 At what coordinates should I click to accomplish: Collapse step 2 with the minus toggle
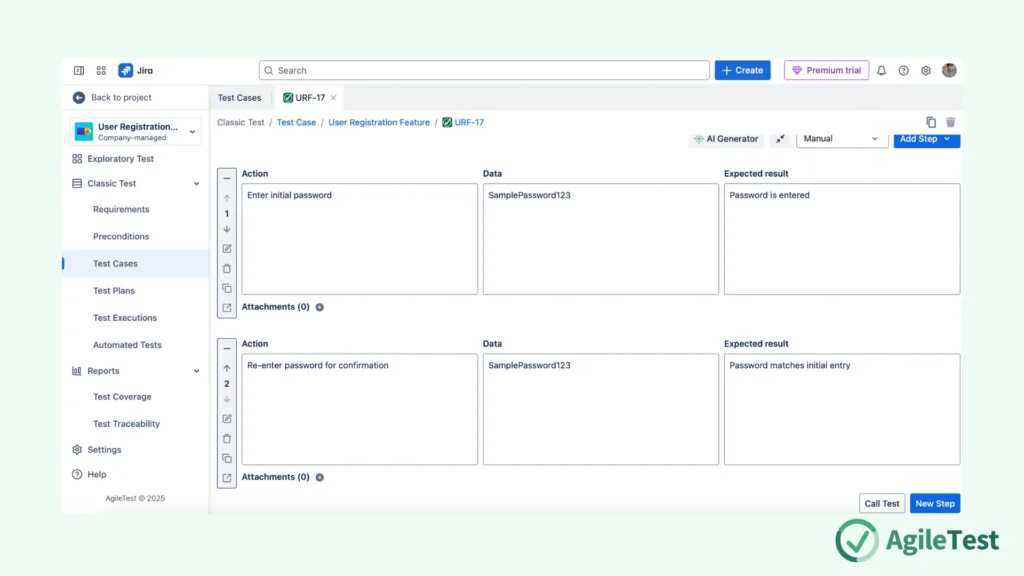coord(227,348)
